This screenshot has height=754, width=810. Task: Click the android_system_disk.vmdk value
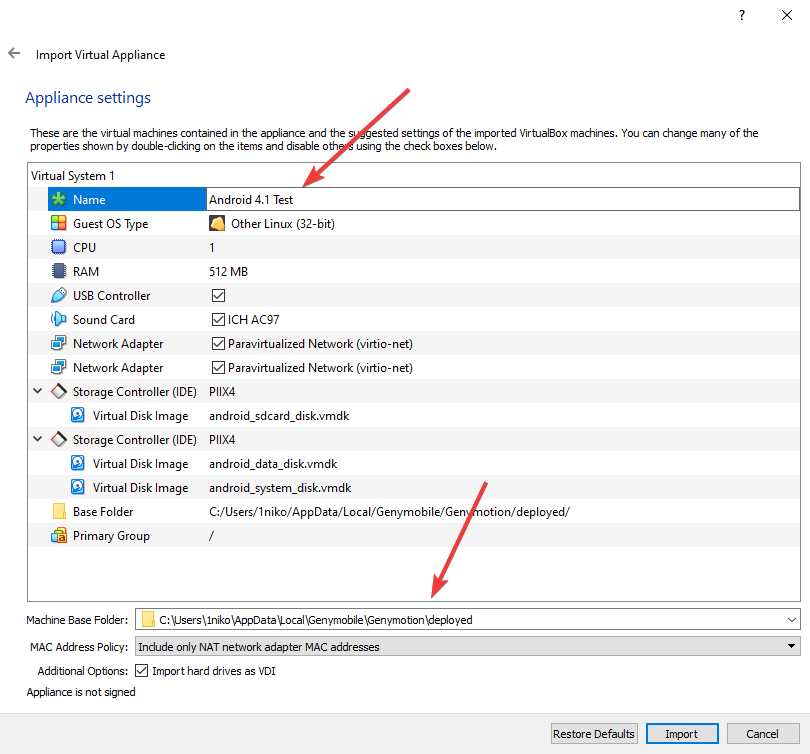pyautogui.click(x=280, y=488)
